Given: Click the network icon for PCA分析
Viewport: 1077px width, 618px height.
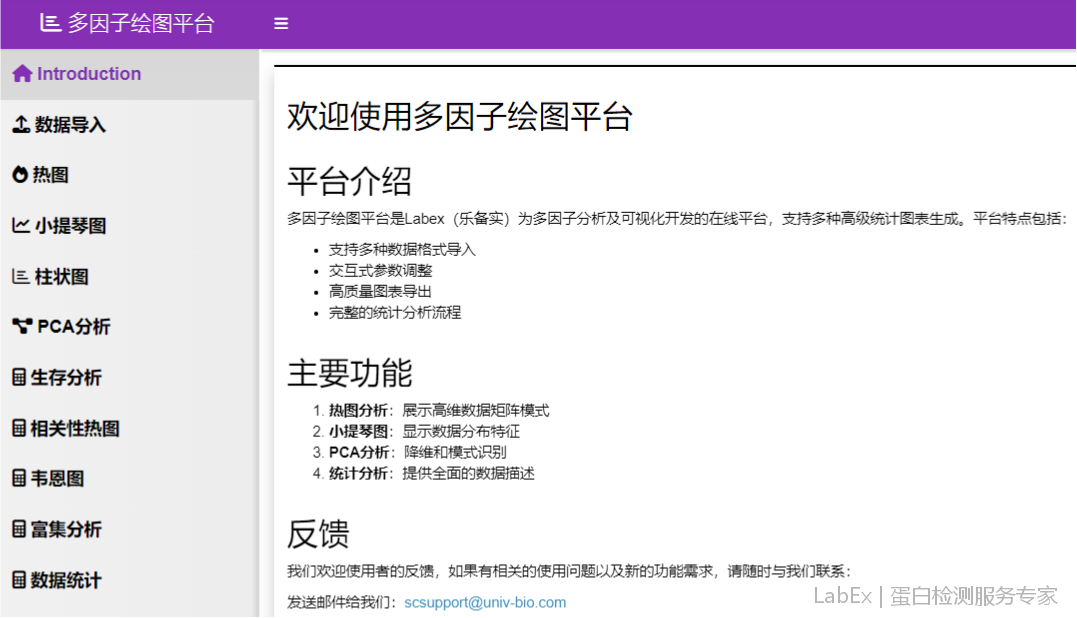Looking at the screenshot, I should (22, 327).
